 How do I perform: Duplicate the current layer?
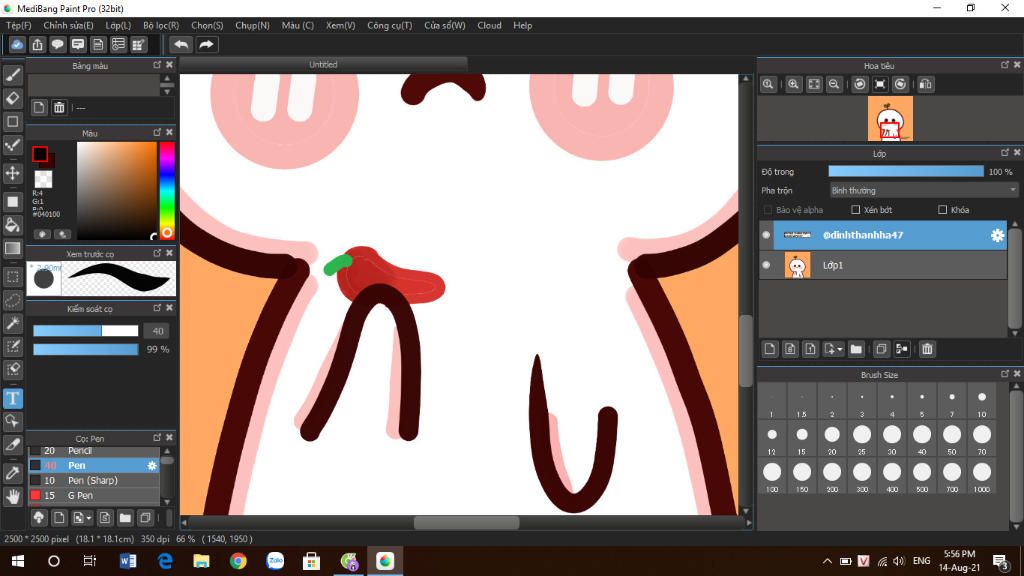click(x=881, y=349)
